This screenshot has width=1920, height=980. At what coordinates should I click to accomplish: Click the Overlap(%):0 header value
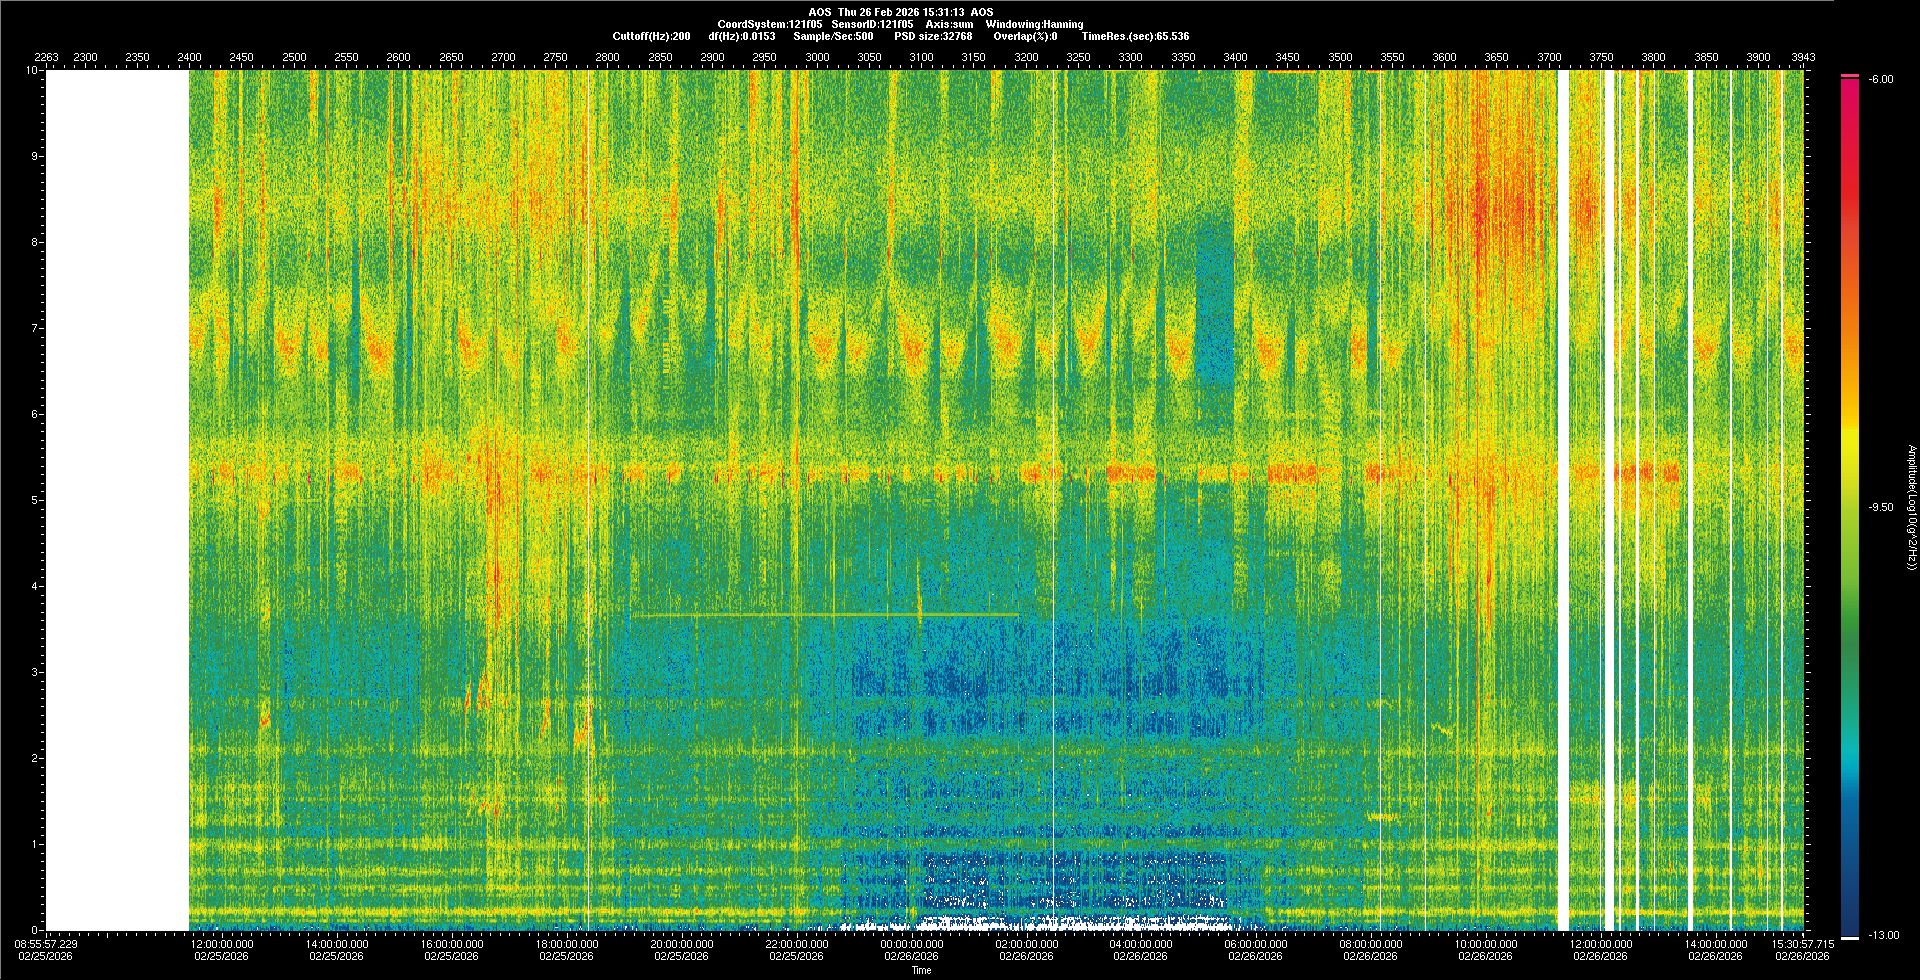[1025, 36]
